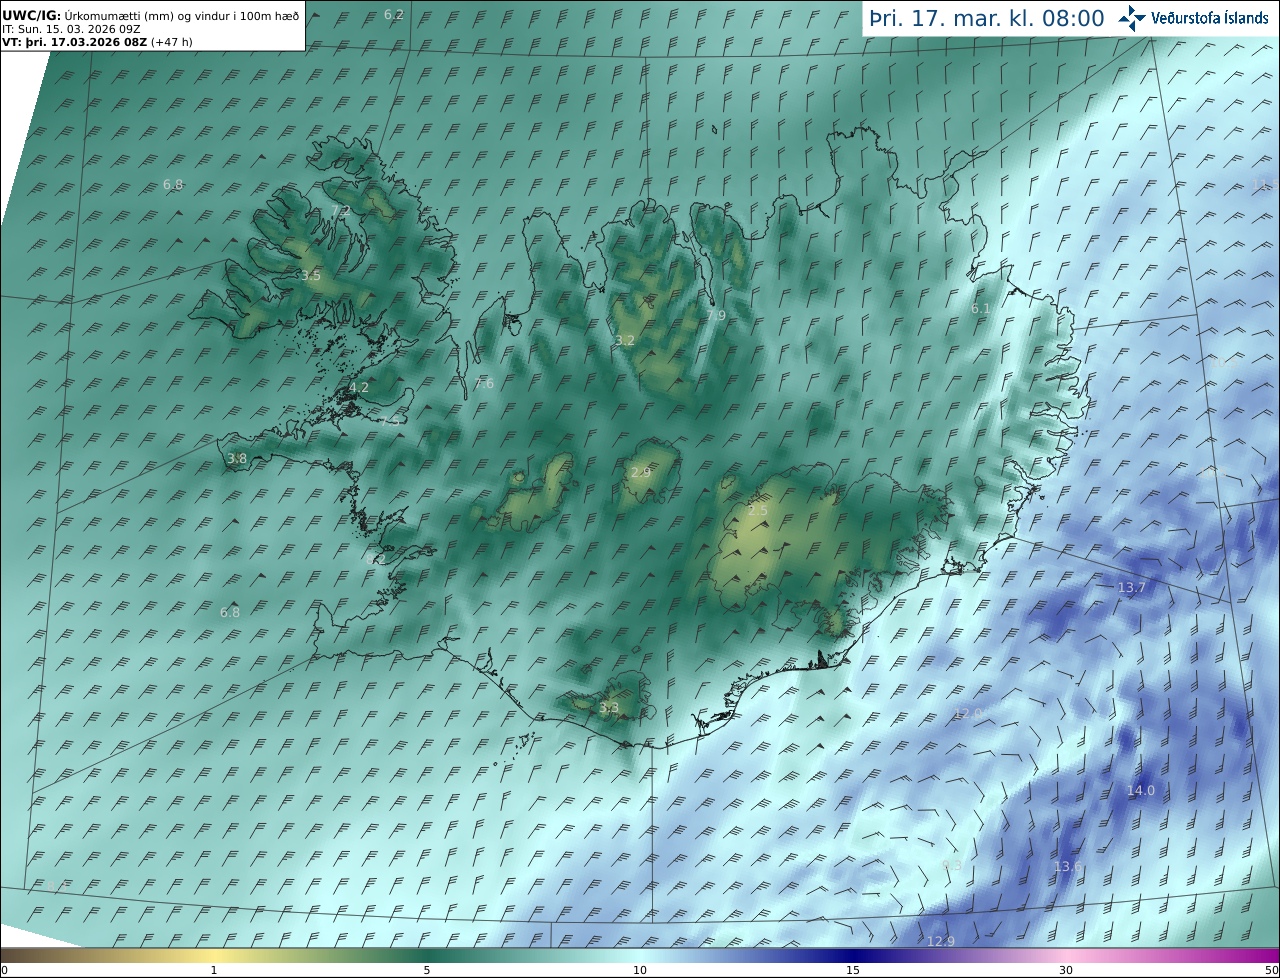The width and height of the screenshot is (1280, 978).
Task: Click the '0' tick on the color scale
Action: click(3, 971)
